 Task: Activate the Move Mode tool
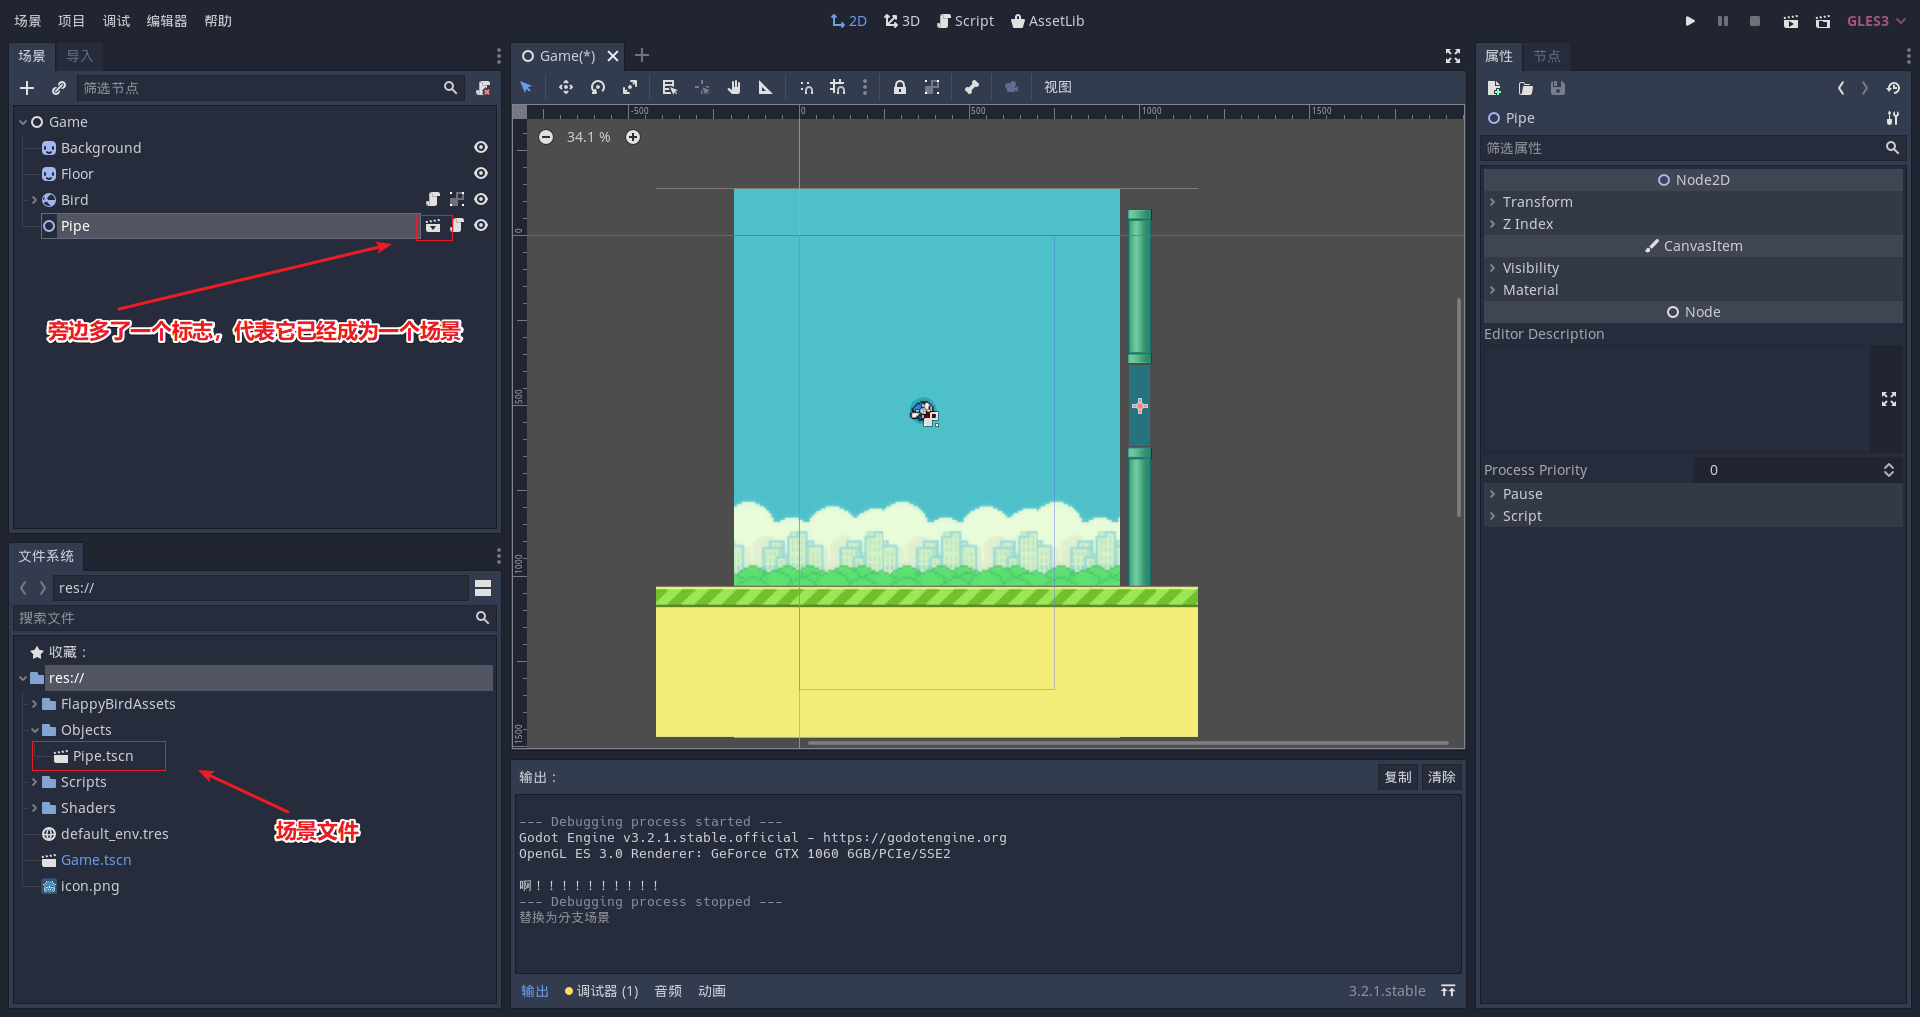[566, 87]
